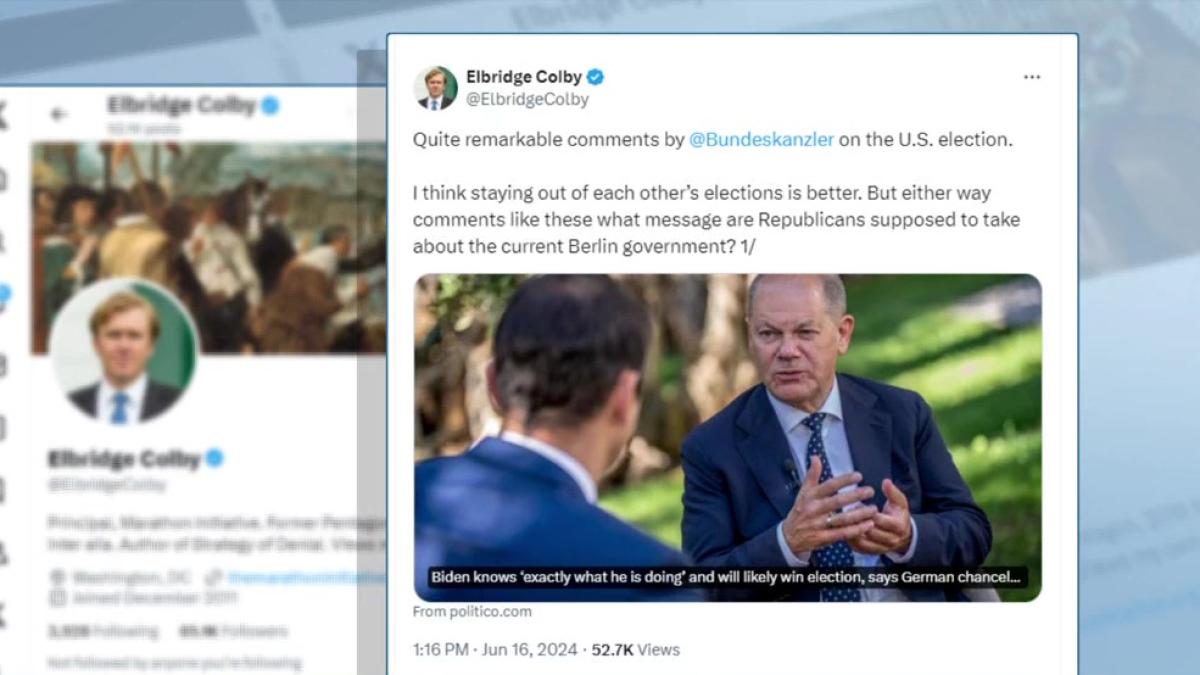The height and width of the screenshot is (675, 1200).
Task: Open the Politico article photo card
Action: [728, 437]
